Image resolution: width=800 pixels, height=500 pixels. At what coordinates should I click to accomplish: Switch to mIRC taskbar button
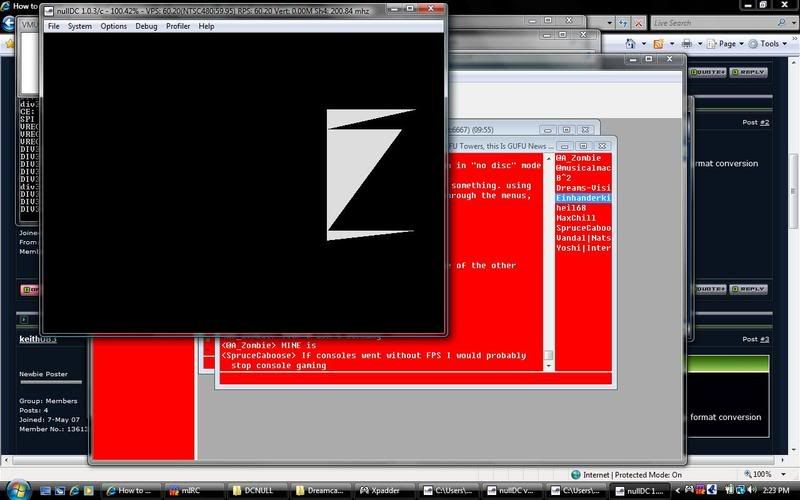point(193,491)
